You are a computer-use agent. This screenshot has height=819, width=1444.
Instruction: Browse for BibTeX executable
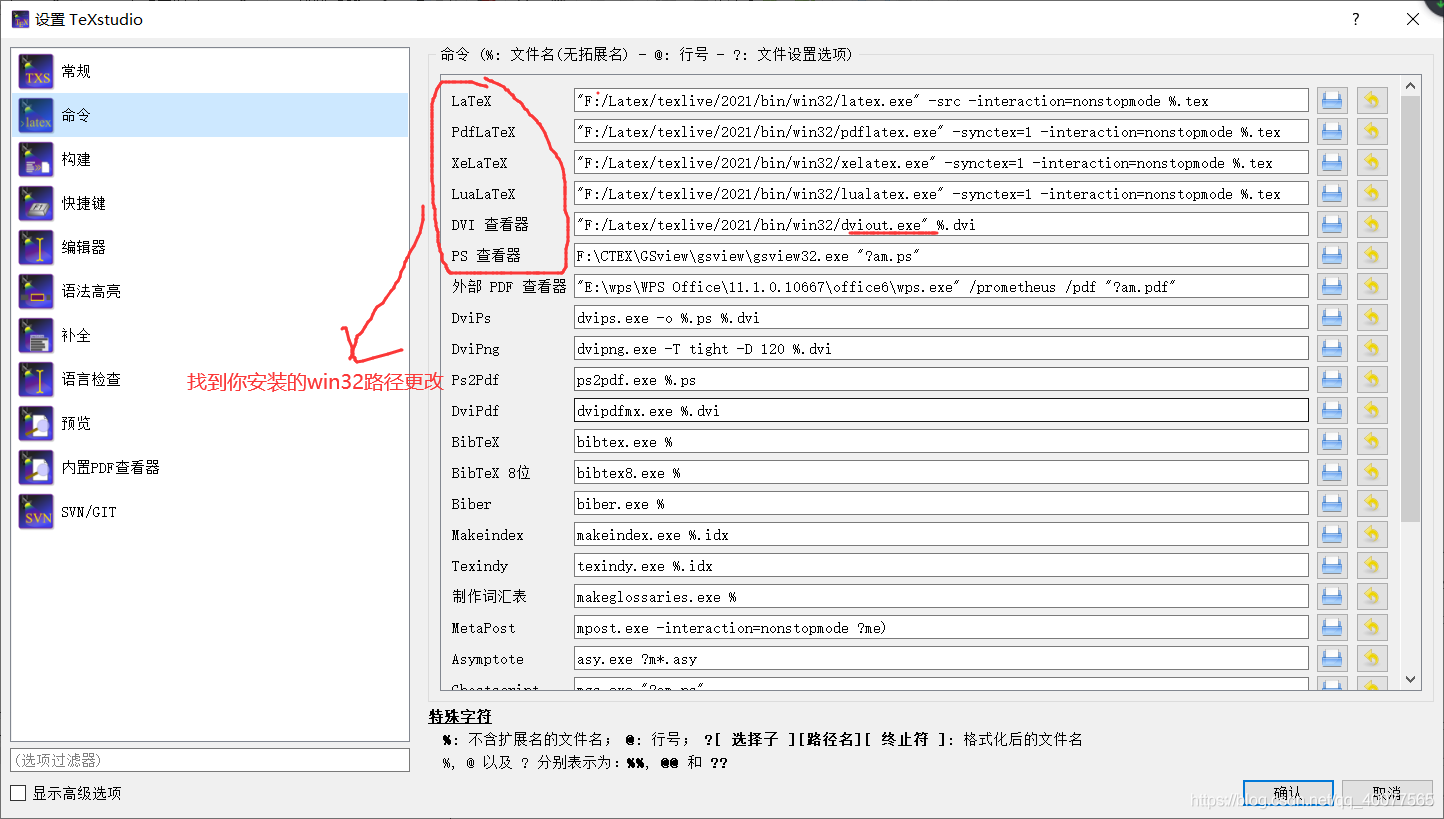pyautogui.click(x=1332, y=441)
